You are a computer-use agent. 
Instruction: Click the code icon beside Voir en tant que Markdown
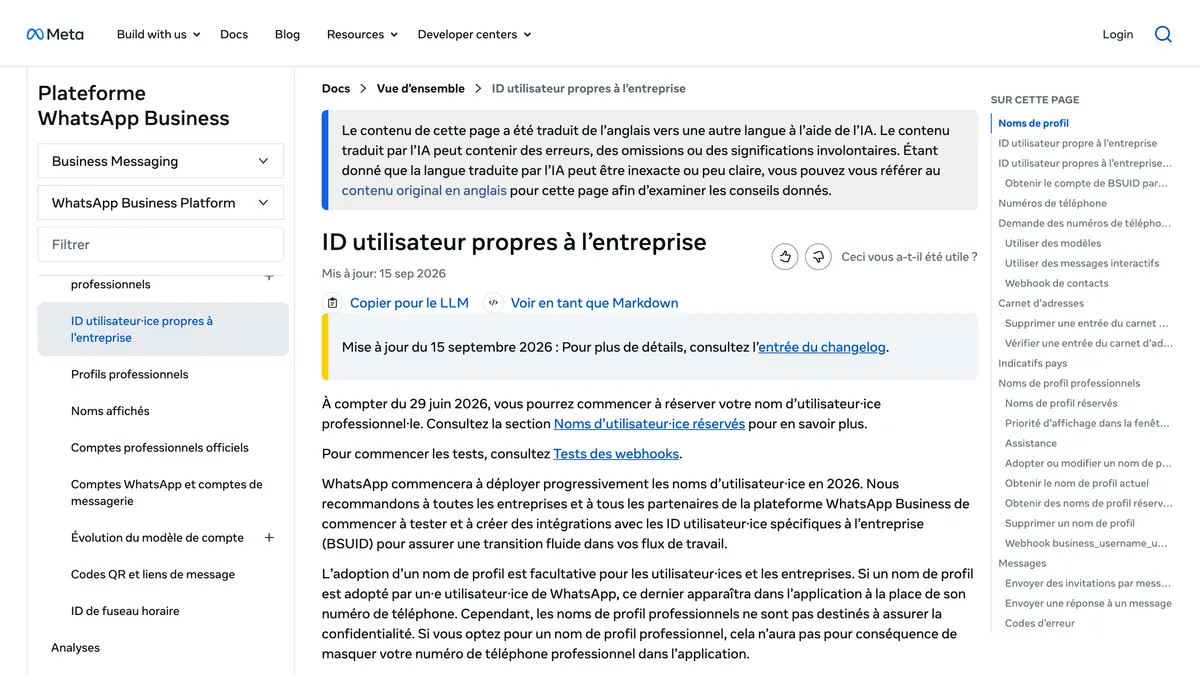click(x=492, y=303)
